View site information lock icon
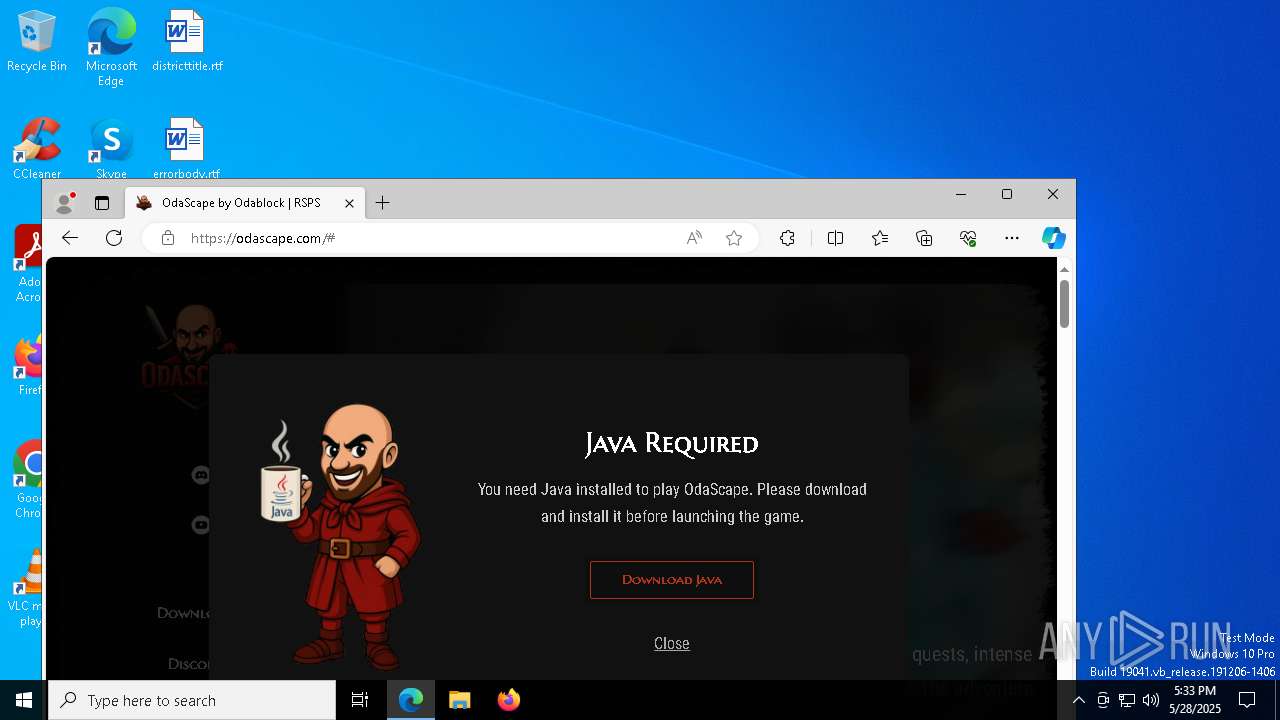 [x=168, y=238]
